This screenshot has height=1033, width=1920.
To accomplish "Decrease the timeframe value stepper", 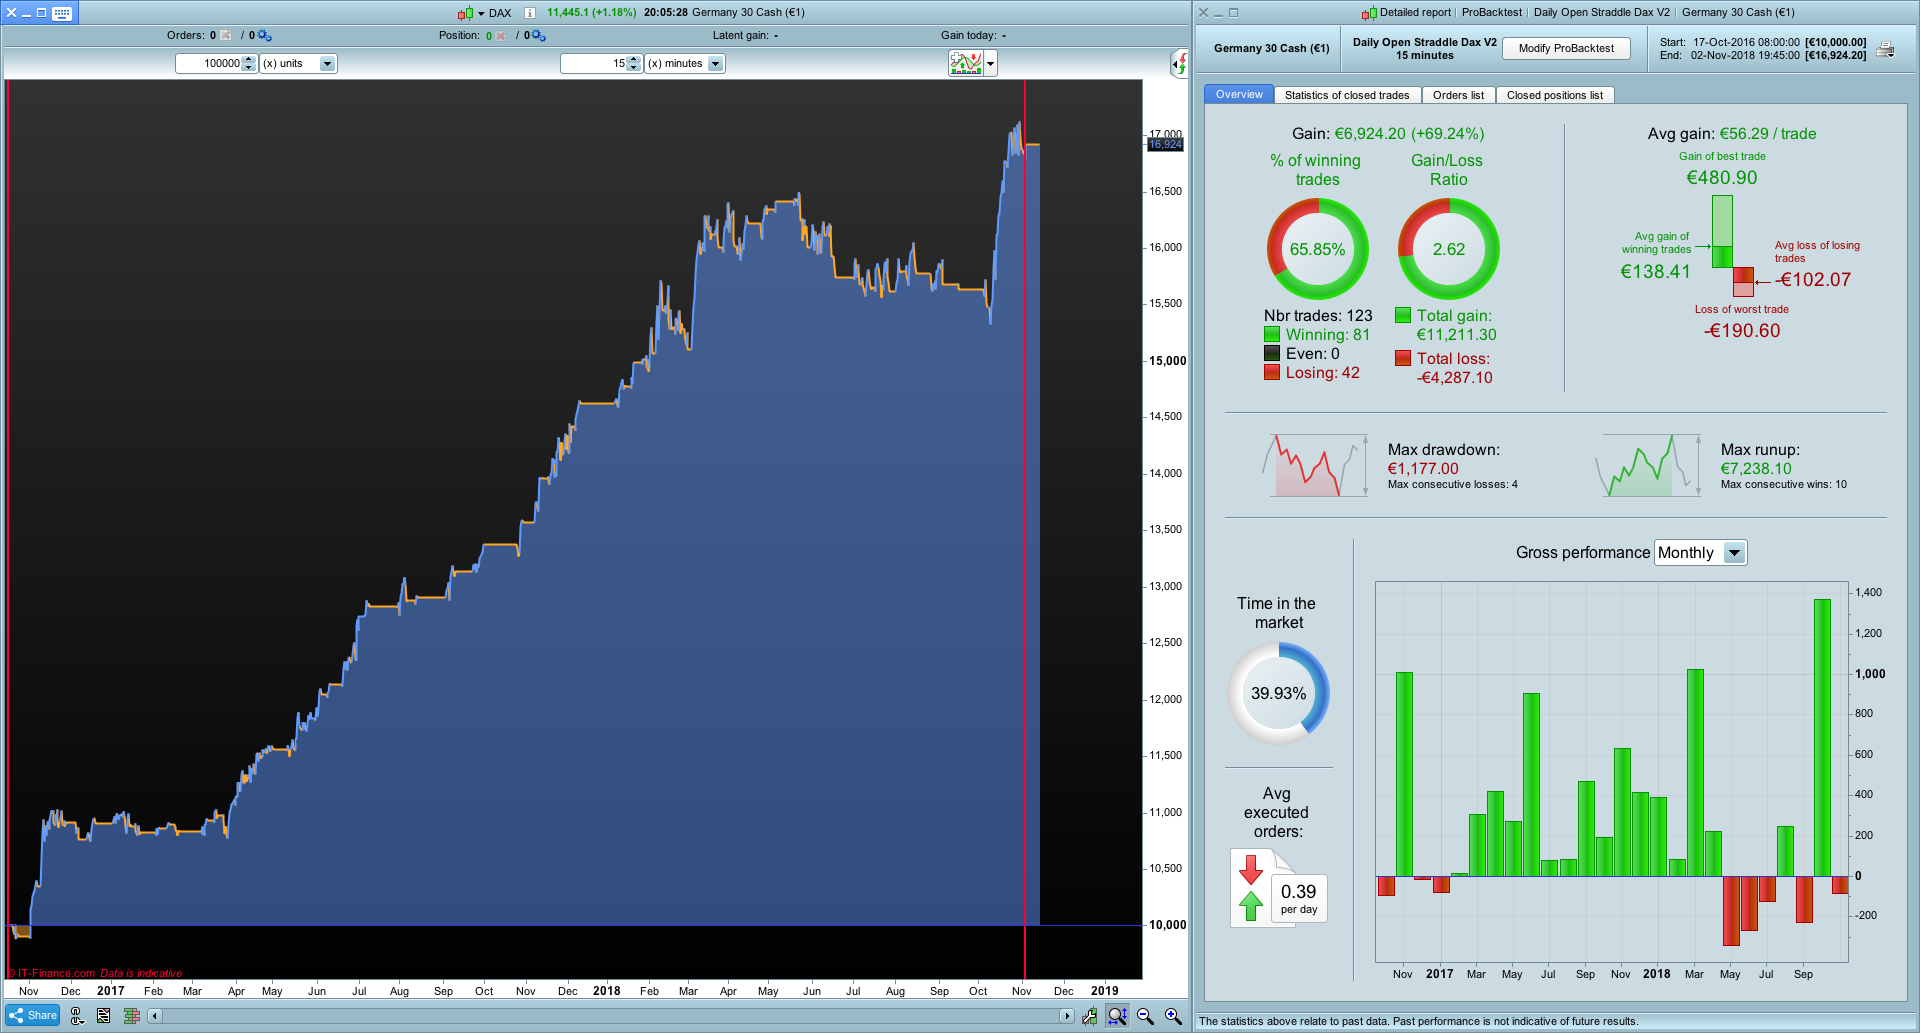I will click(x=633, y=68).
